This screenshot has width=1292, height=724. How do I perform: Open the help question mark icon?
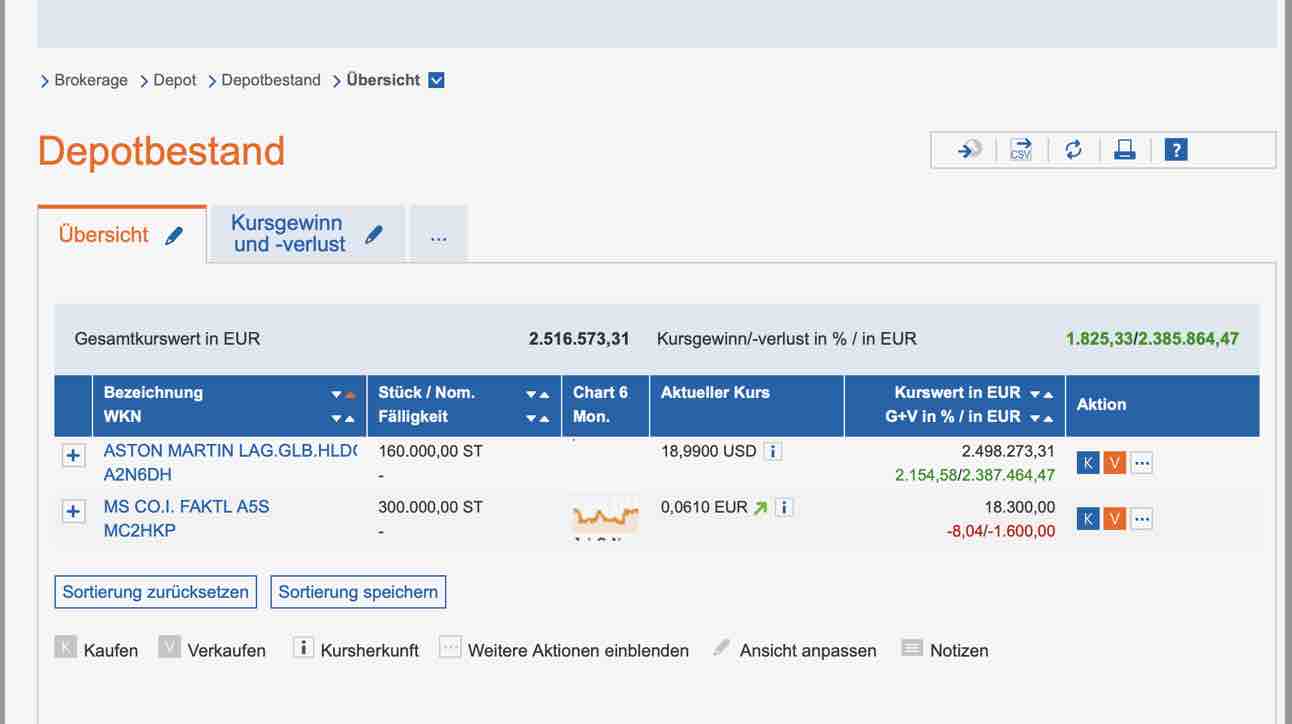[1176, 150]
